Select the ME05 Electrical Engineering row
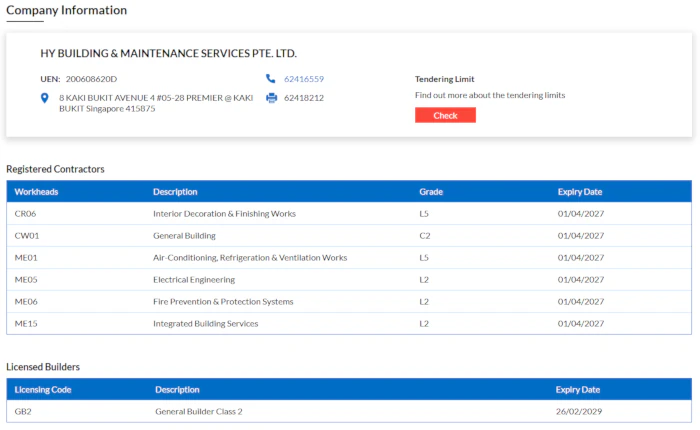The height and width of the screenshot is (430, 700). click(x=26, y=280)
